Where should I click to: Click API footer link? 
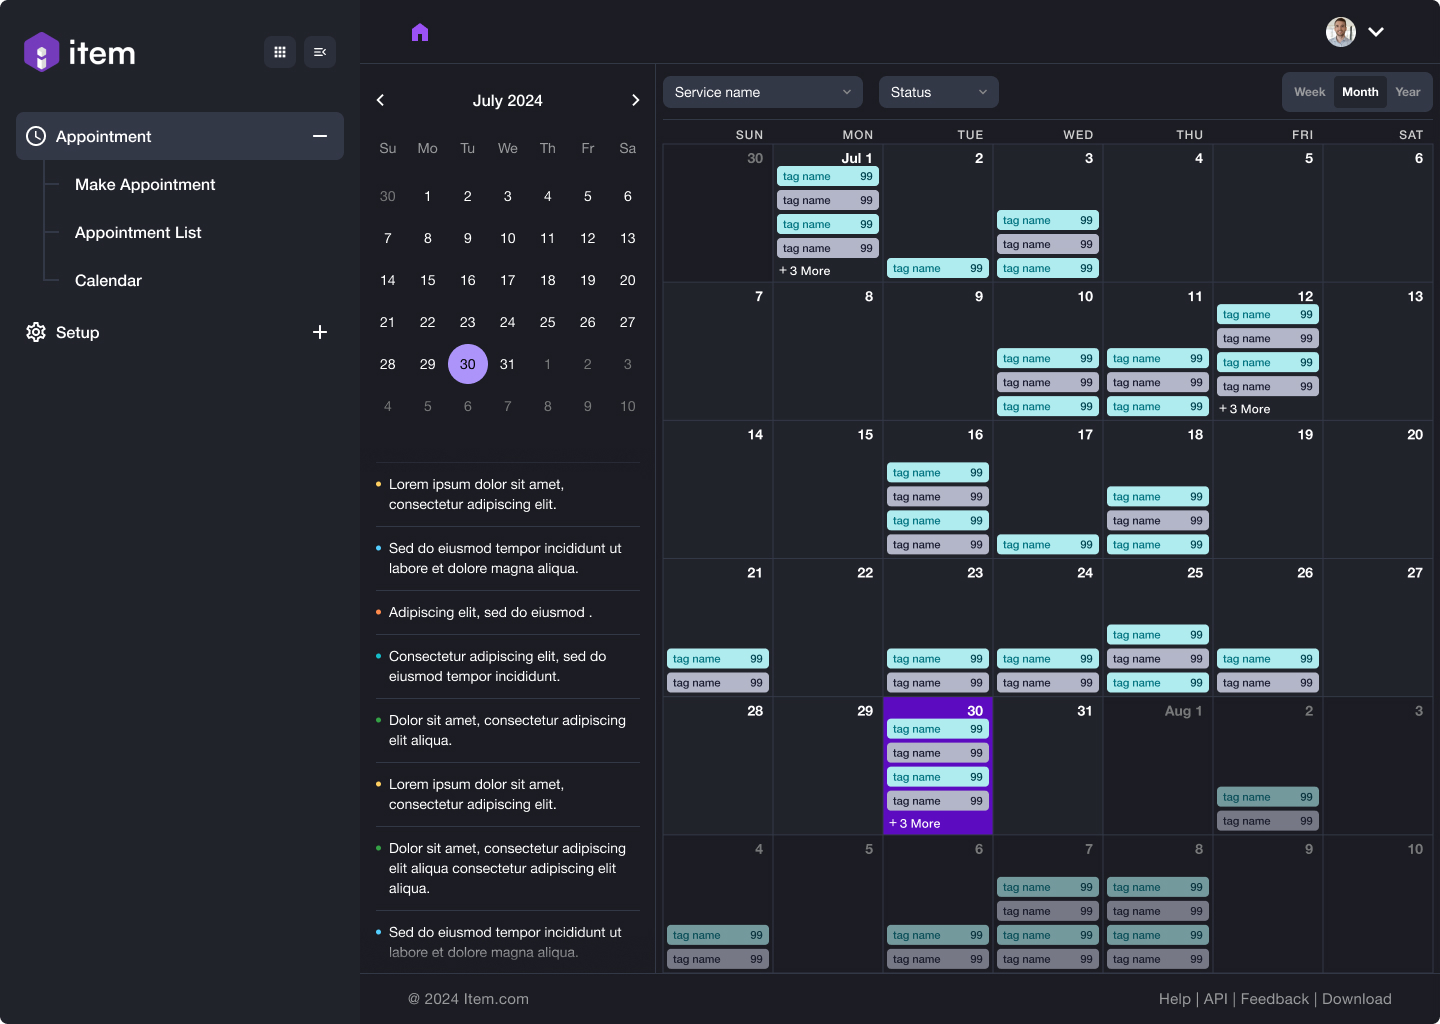(1216, 999)
